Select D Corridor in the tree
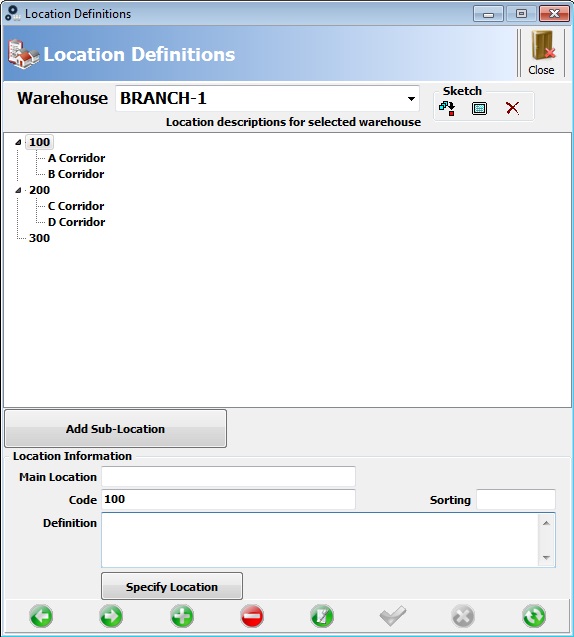 (76, 222)
